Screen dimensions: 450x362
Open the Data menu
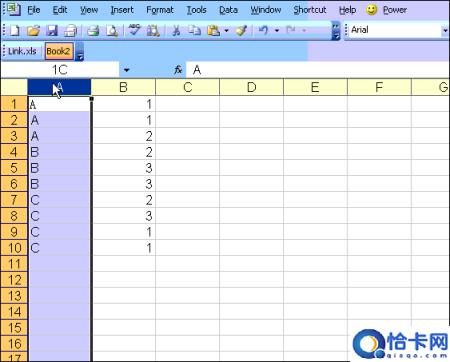[228, 10]
